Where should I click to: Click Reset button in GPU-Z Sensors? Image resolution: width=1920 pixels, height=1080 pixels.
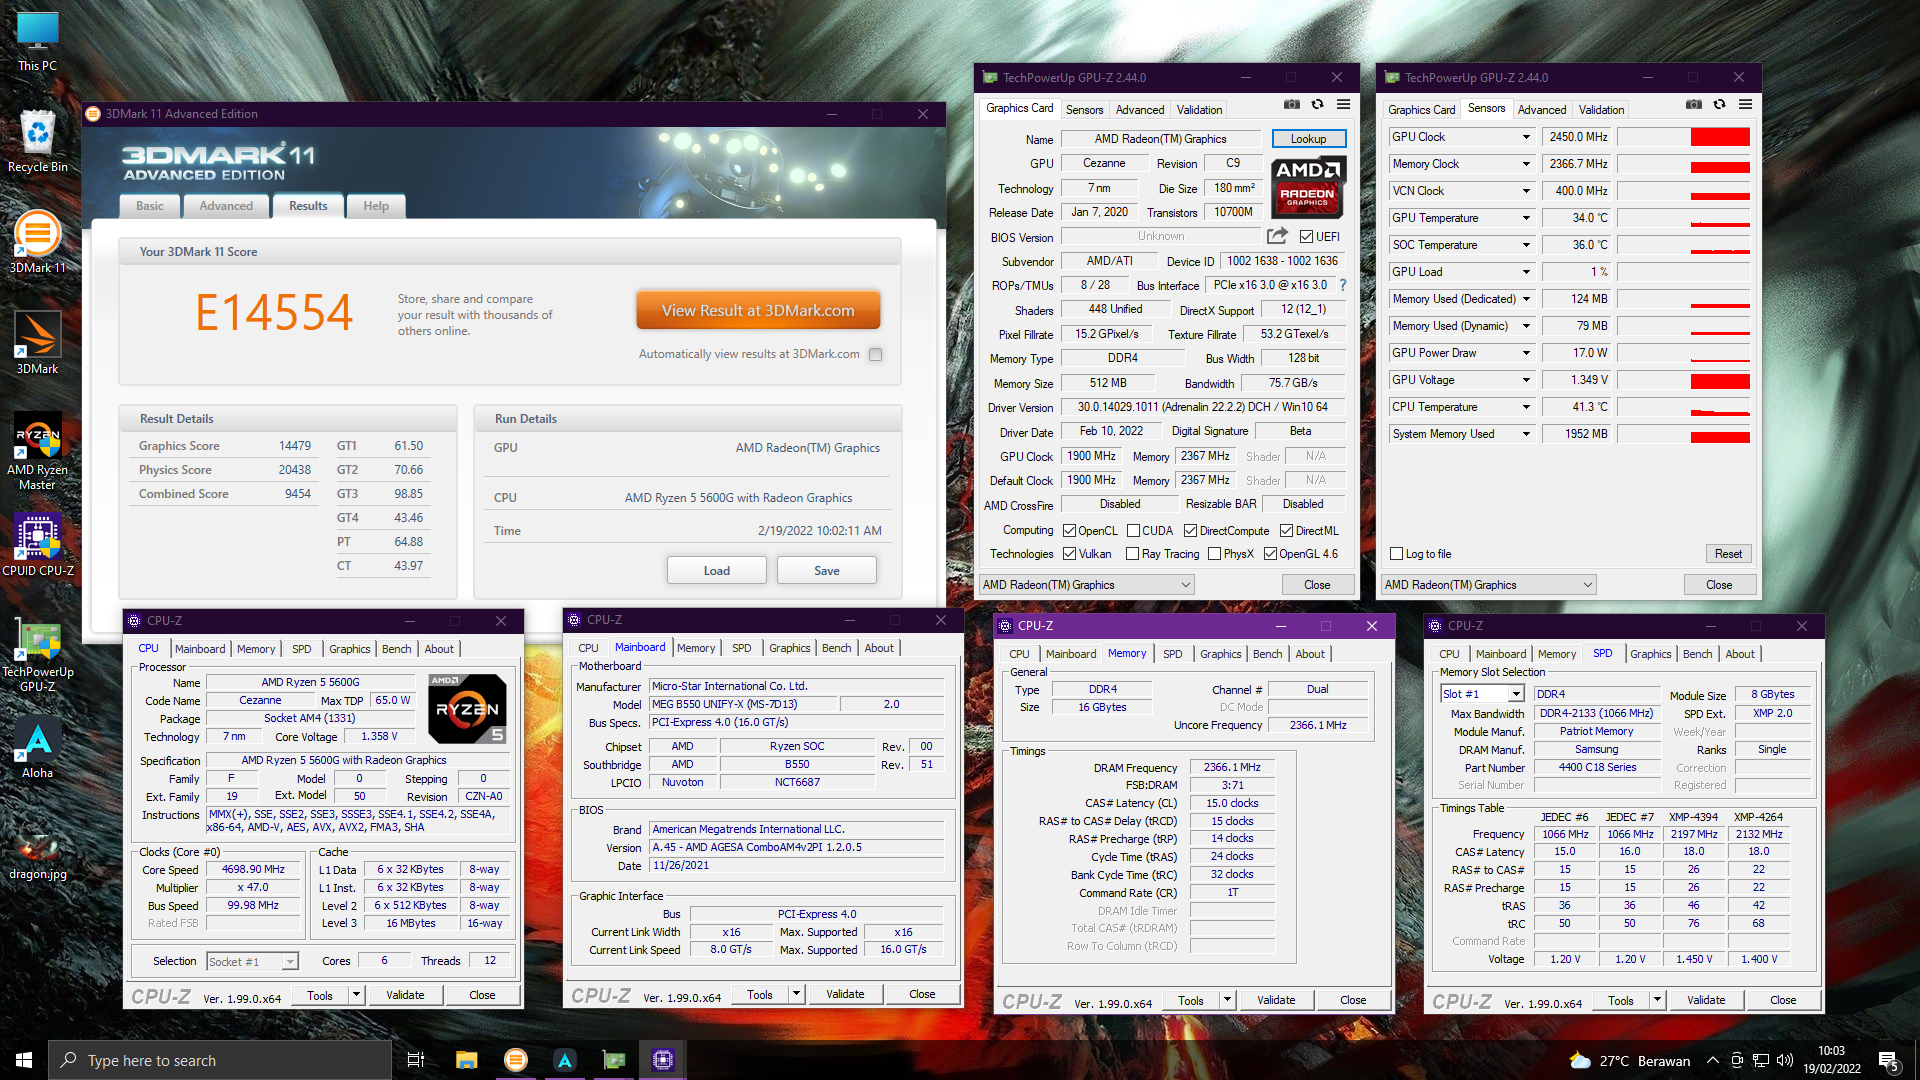coord(1728,554)
